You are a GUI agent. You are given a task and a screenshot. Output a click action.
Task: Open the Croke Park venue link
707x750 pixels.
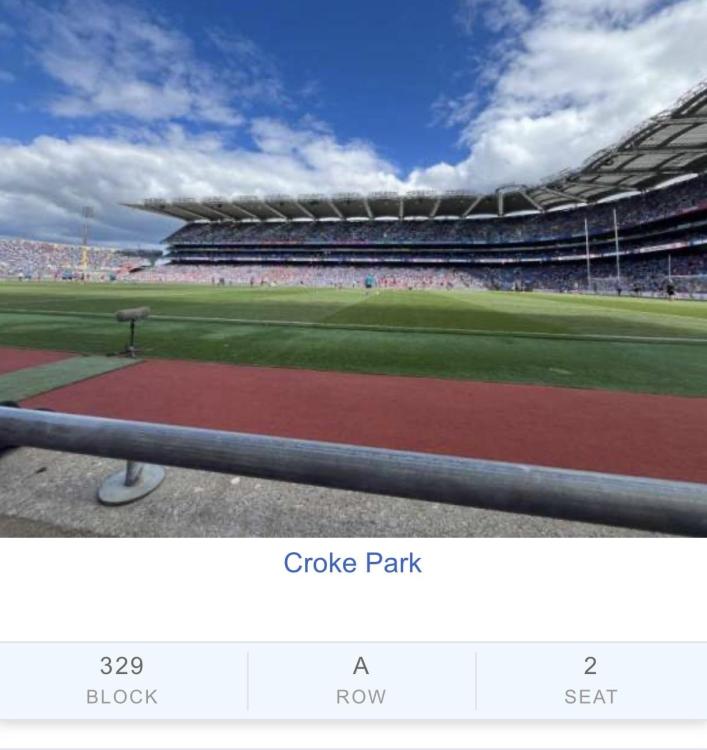click(353, 563)
